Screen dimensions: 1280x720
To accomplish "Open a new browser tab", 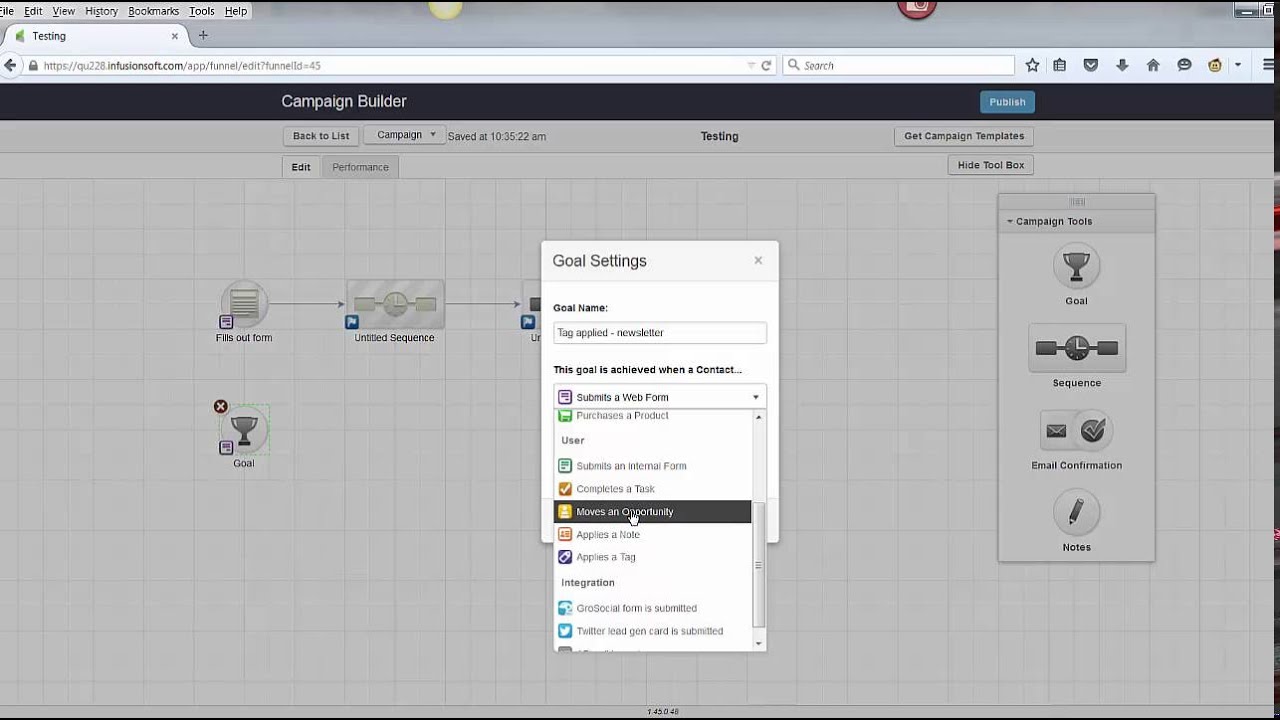I will click(203, 35).
